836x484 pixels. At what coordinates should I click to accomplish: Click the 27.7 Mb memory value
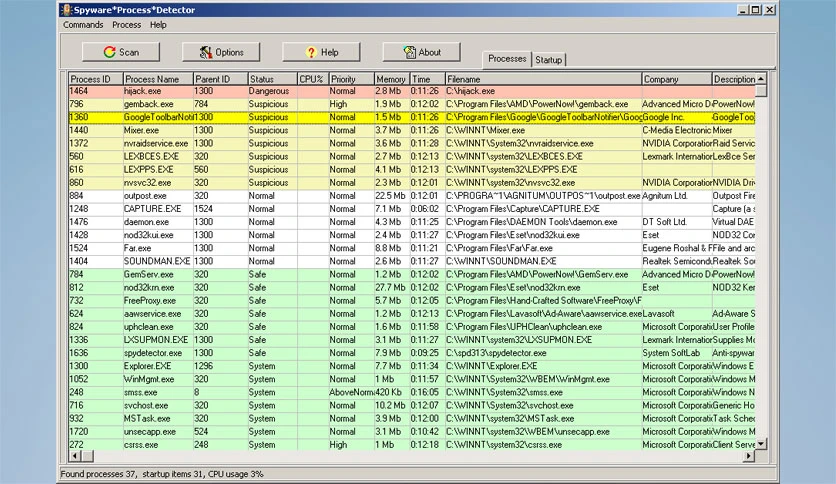tap(390, 287)
